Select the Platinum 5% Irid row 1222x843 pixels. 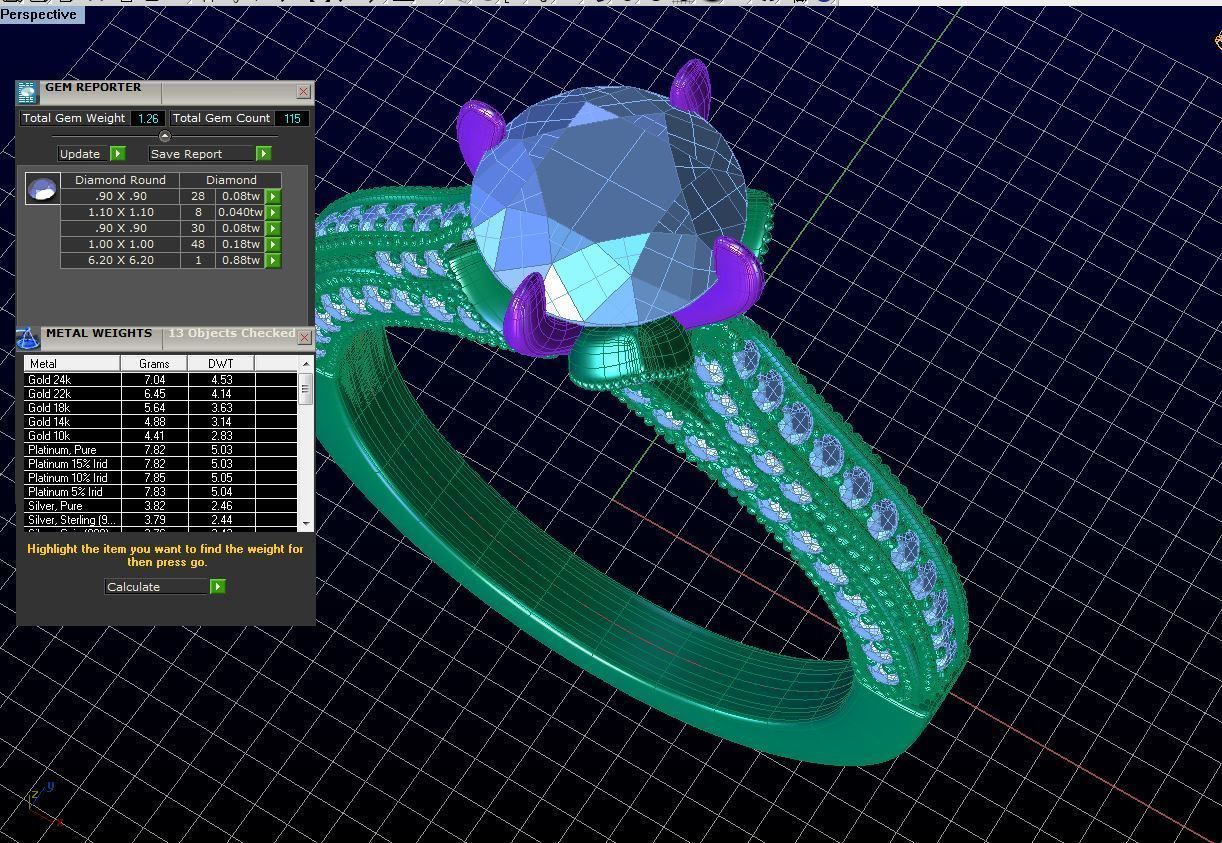point(160,492)
